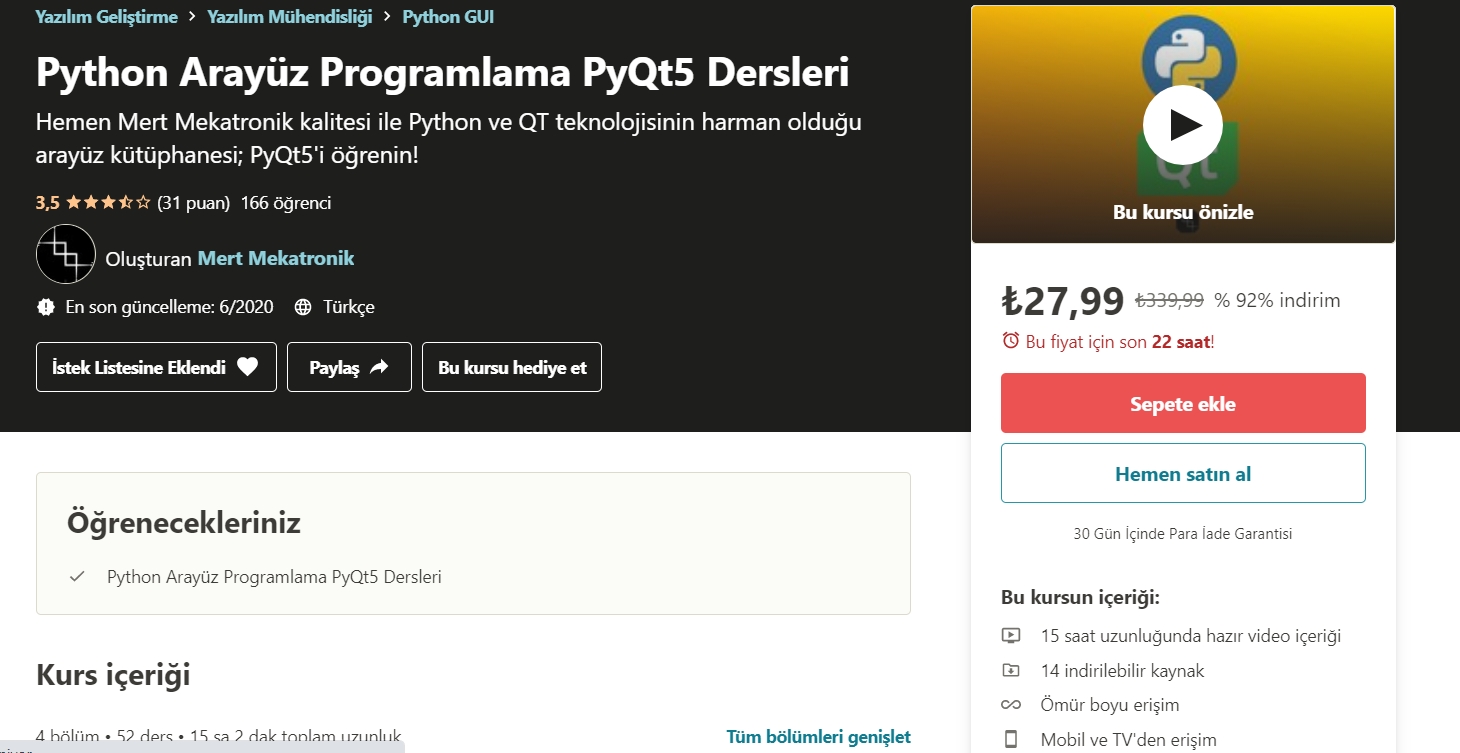Click Mobil ve TV'den erişim text
This screenshot has width=1460, height=753.
point(1129,741)
